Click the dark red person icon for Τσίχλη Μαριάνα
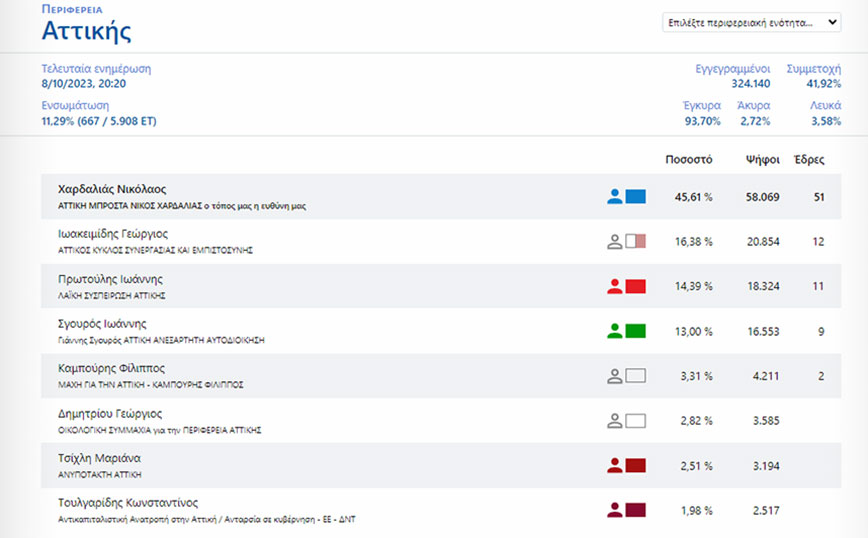Image resolution: width=868 pixels, height=538 pixels. 614,465
